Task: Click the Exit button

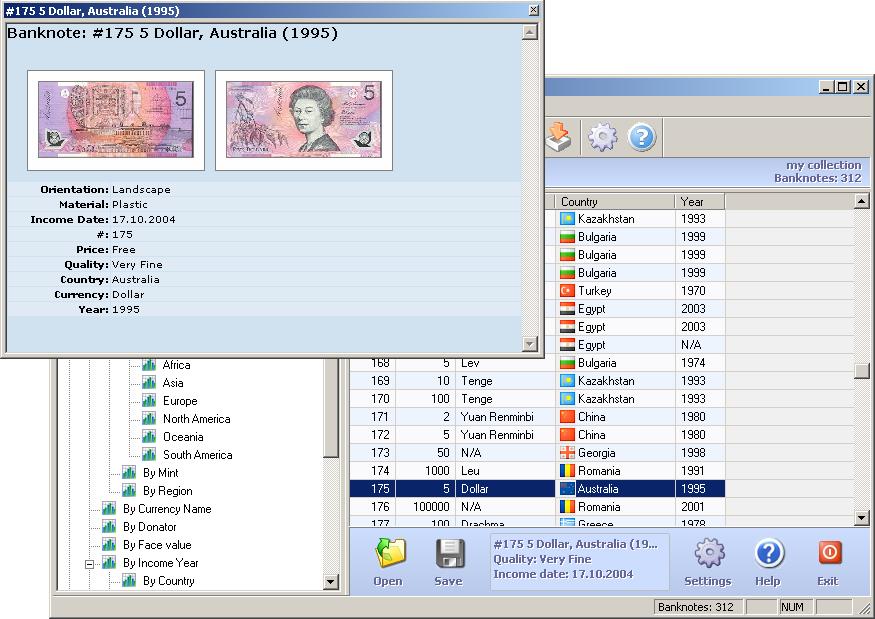Action: (x=828, y=562)
